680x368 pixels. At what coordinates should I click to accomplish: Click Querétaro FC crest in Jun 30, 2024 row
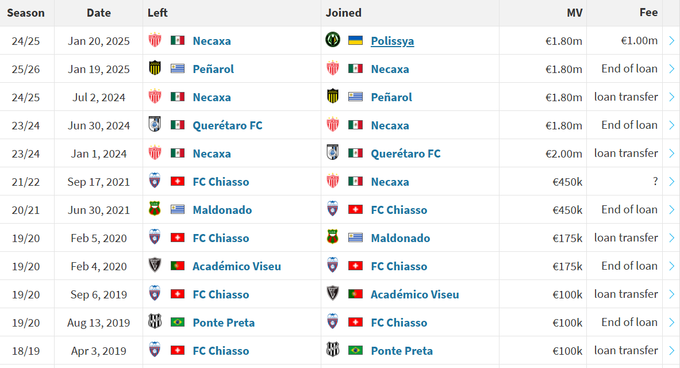pos(155,125)
